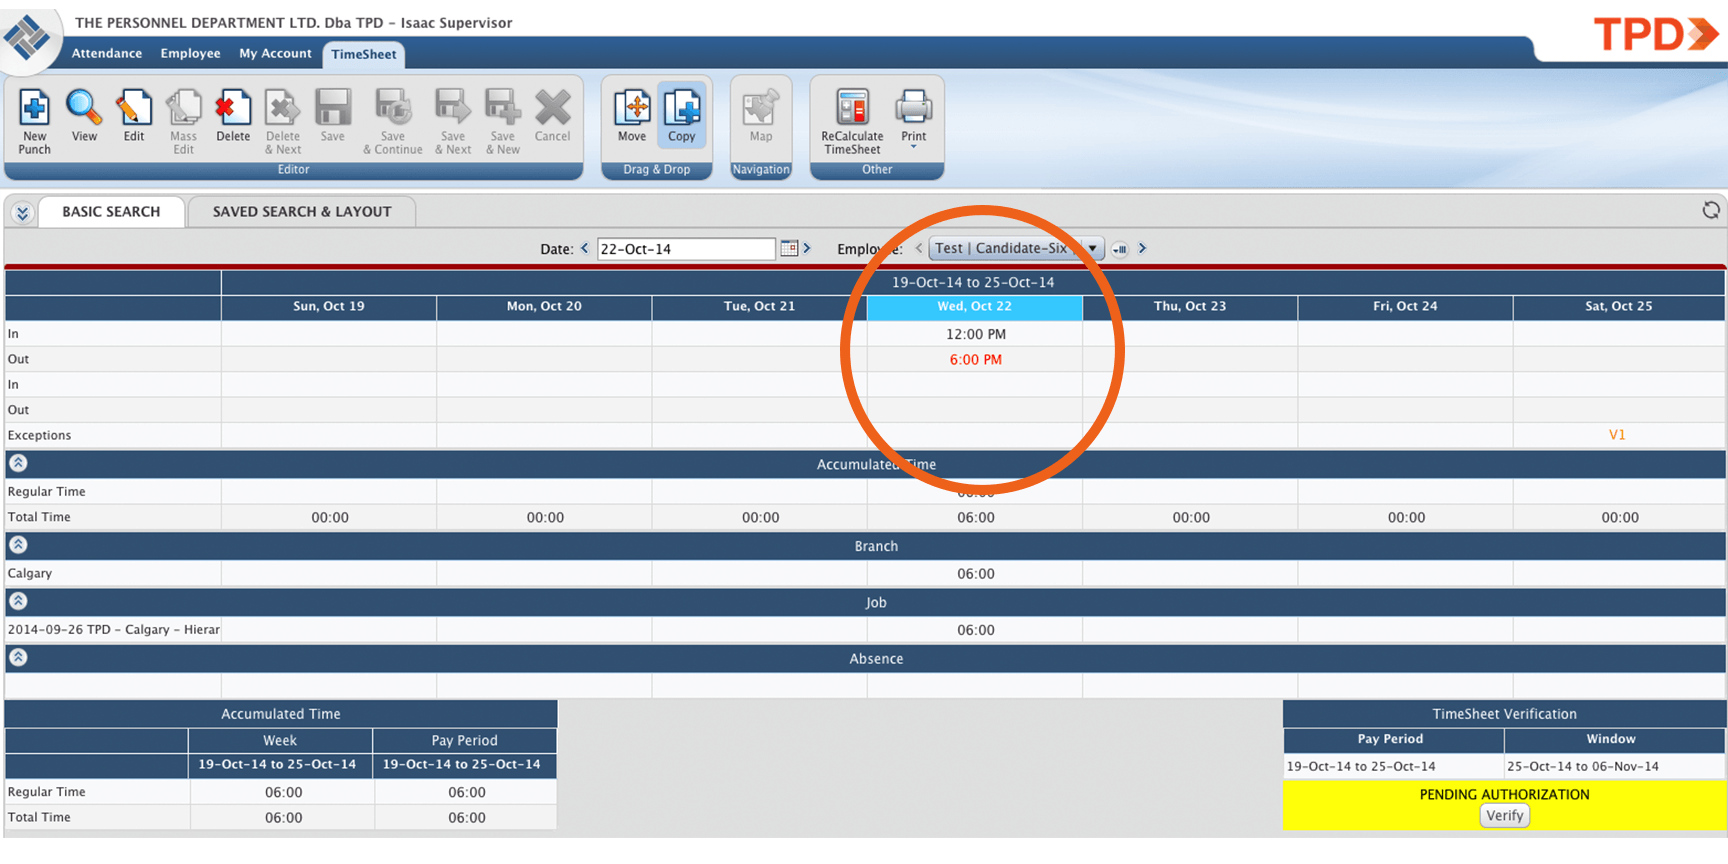Switch to Saved Search & Layout tab
The width and height of the screenshot is (1728, 864).
point(302,212)
